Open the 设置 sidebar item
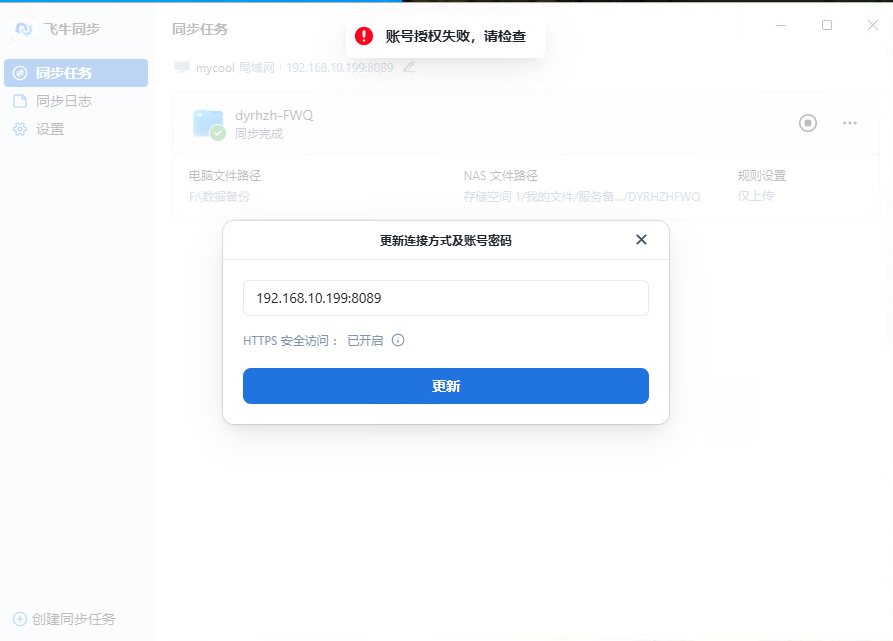Viewport: 893px width, 641px height. tap(76, 129)
